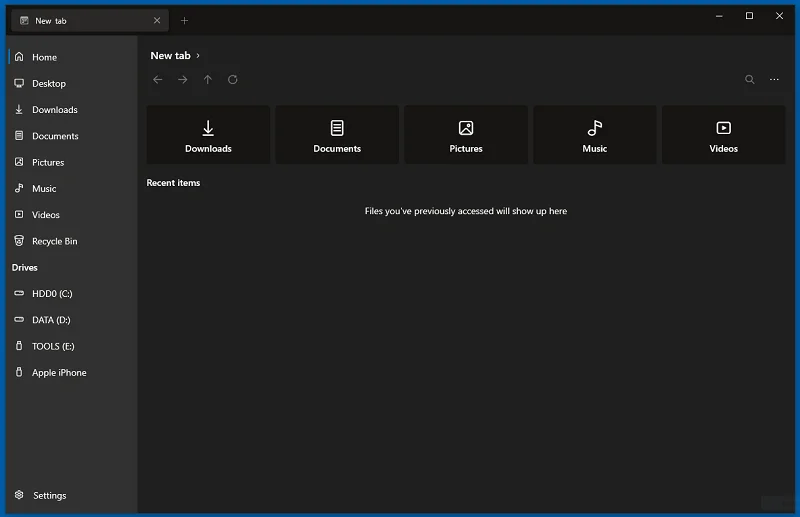Screen dimensions: 800x517
Task: Maximize the window
Action: pyautogui.click(x=749, y=16)
